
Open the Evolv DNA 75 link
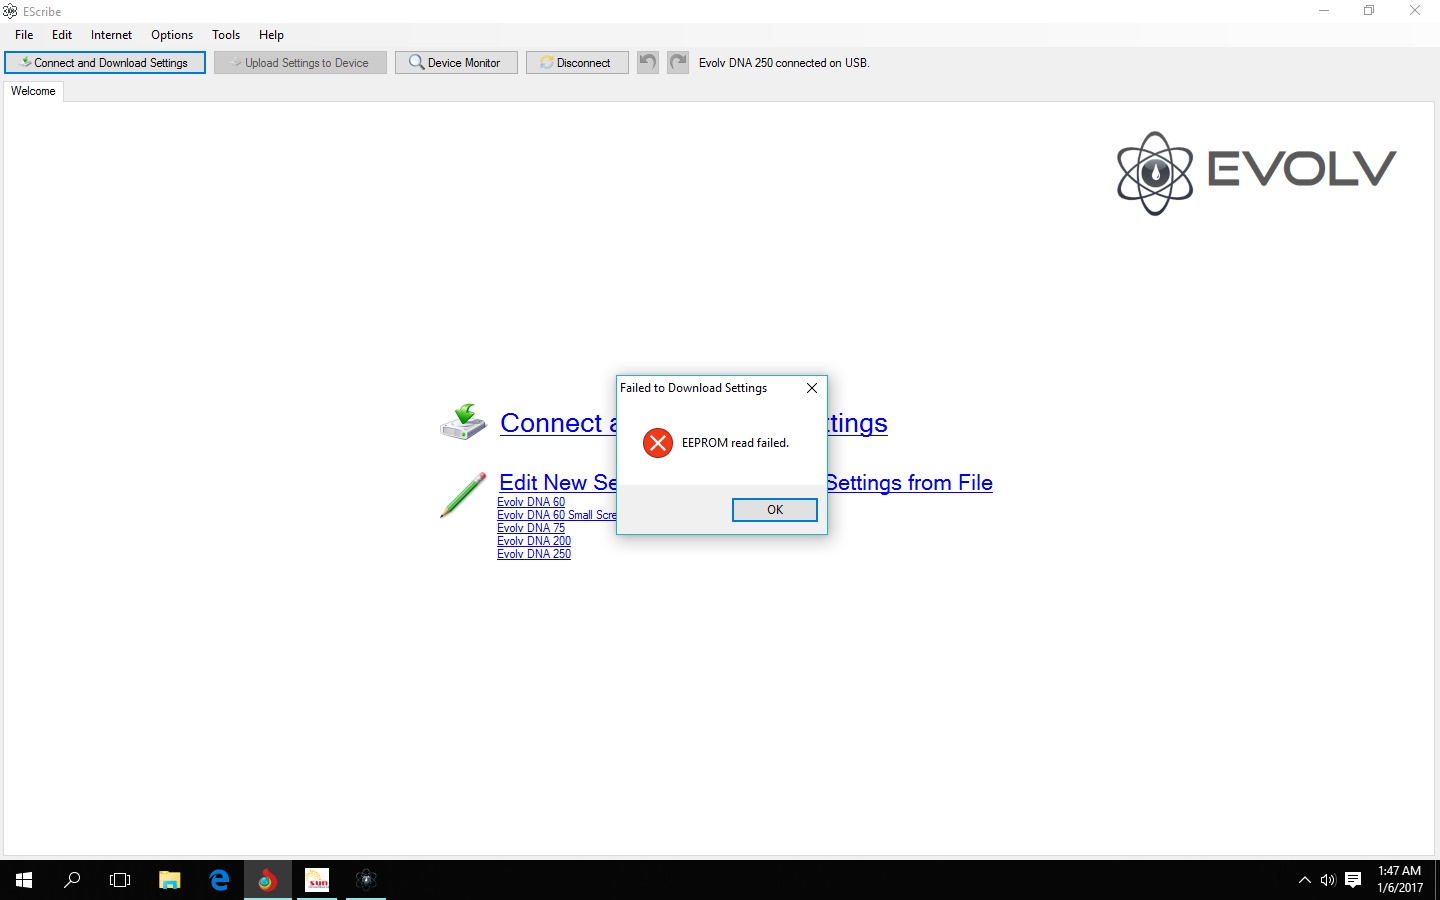[531, 528]
